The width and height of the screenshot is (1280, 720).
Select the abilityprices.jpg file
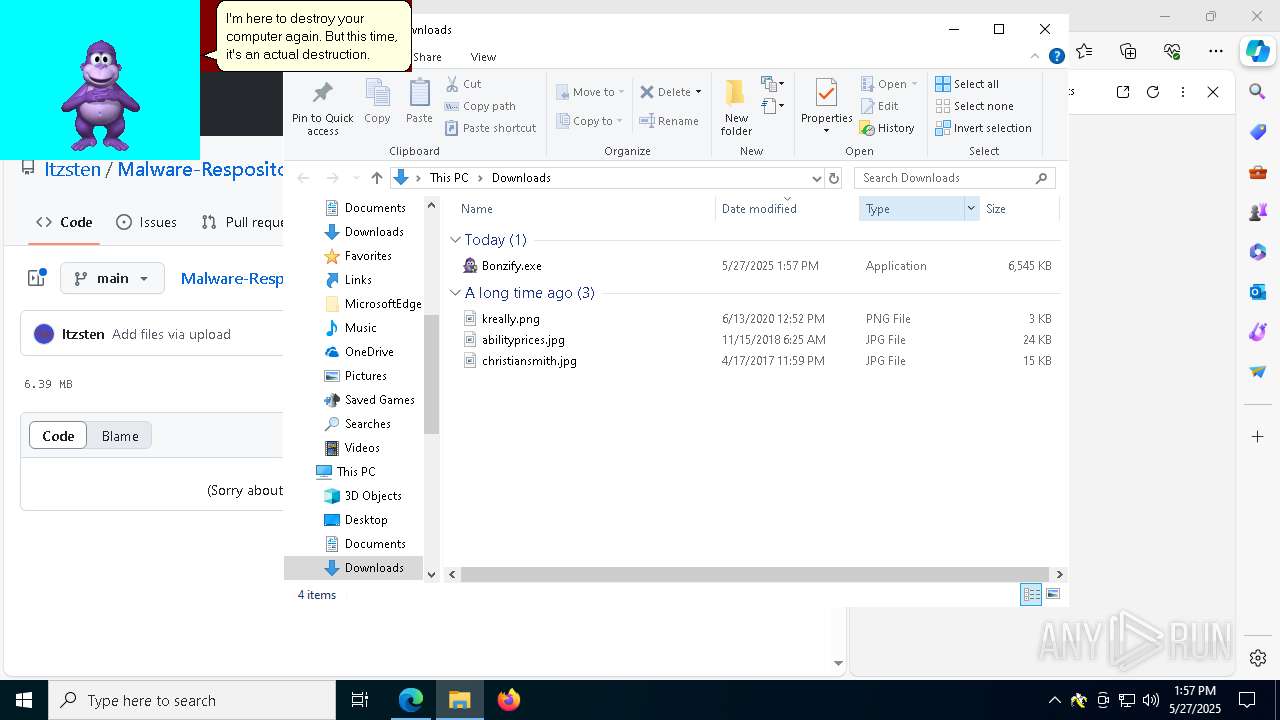(523, 340)
